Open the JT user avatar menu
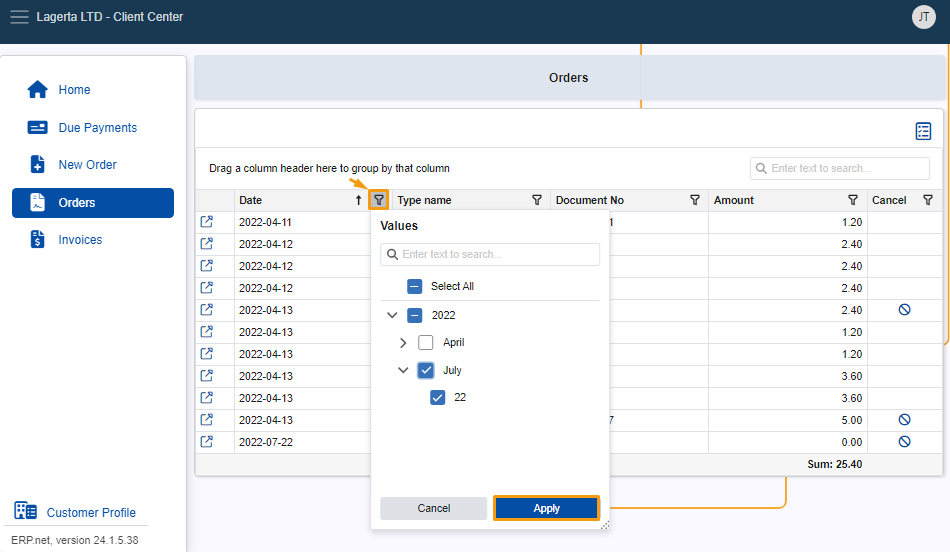Screen dimensions: 950x552 pyautogui.click(x=923, y=17)
